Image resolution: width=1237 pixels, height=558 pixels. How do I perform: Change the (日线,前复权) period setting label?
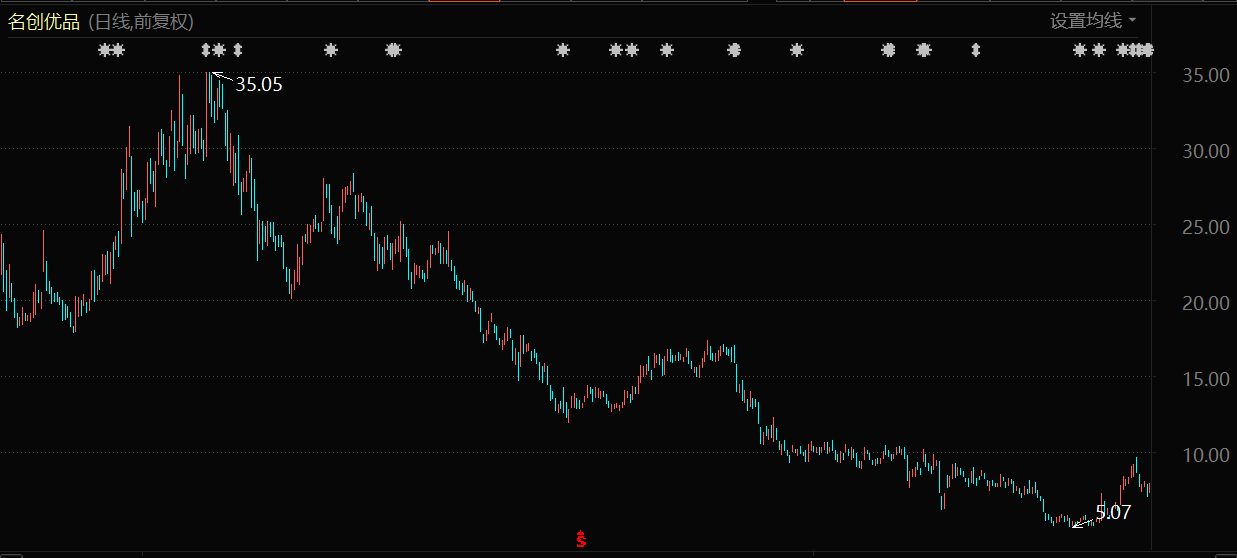tap(141, 22)
